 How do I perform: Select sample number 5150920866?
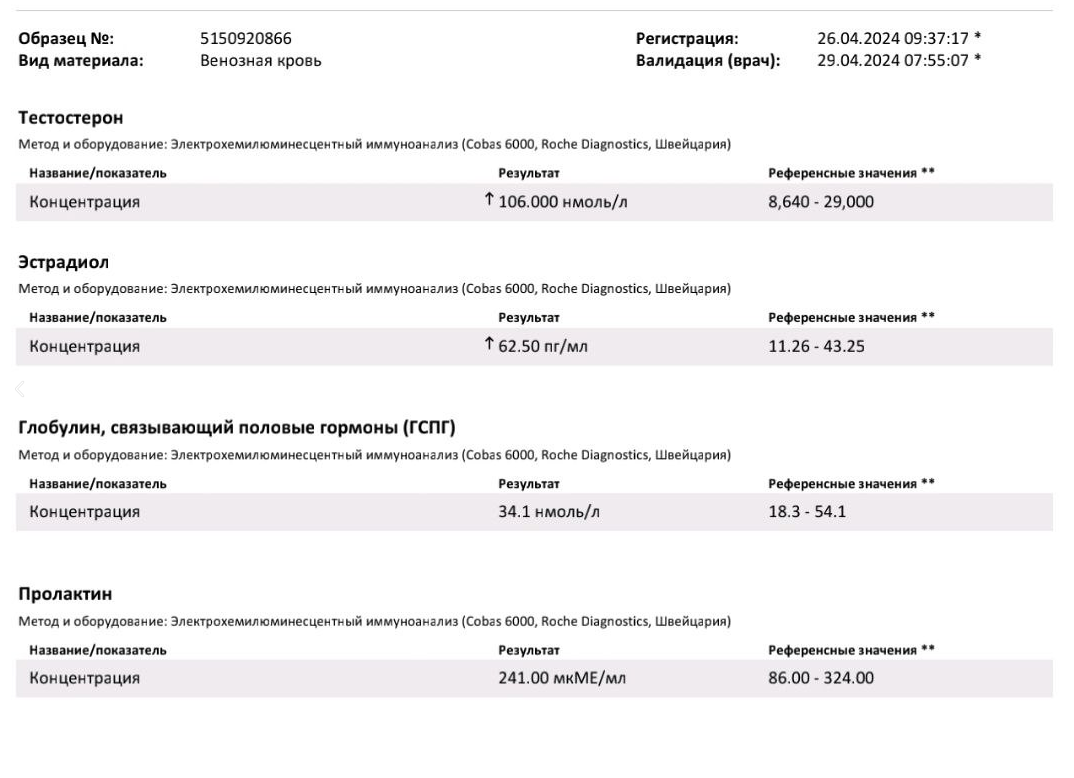click(x=247, y=39)
